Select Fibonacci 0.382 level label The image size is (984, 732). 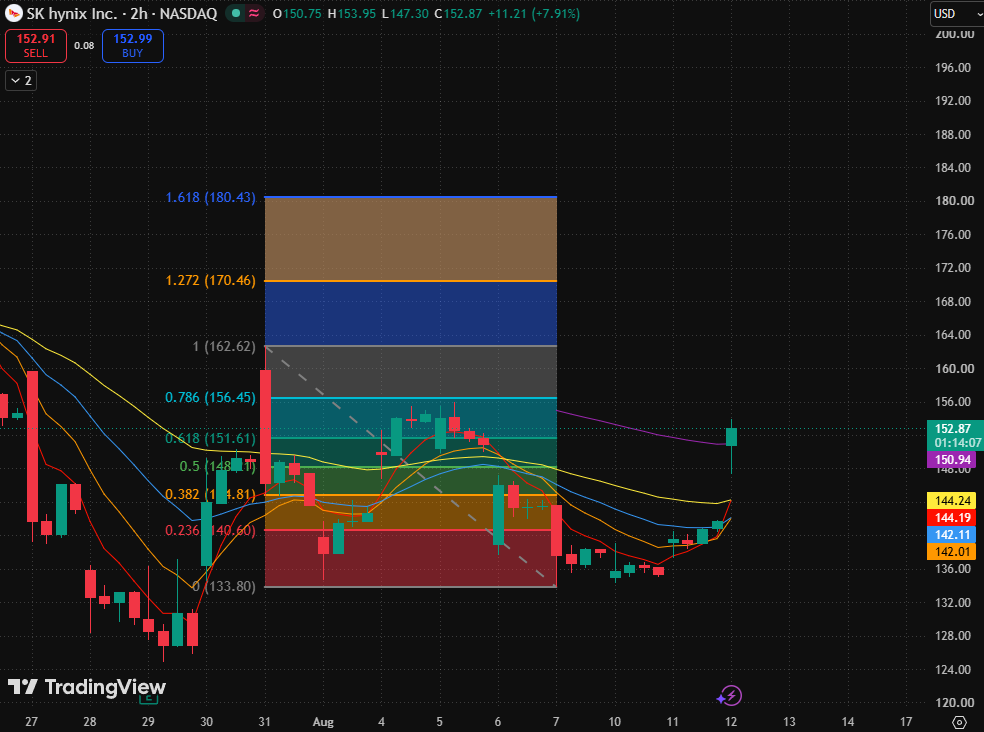[x=210, y=495]
